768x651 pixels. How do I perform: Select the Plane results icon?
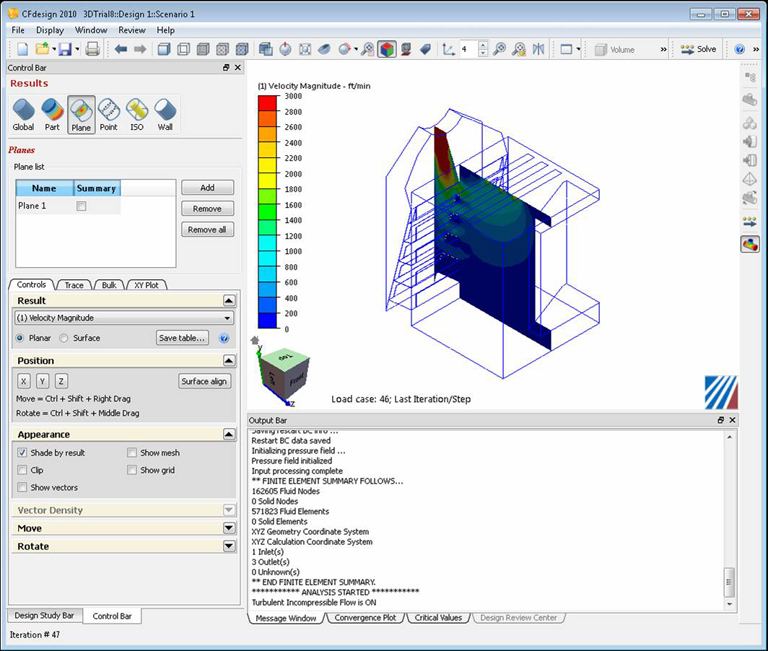click(81, 115)
